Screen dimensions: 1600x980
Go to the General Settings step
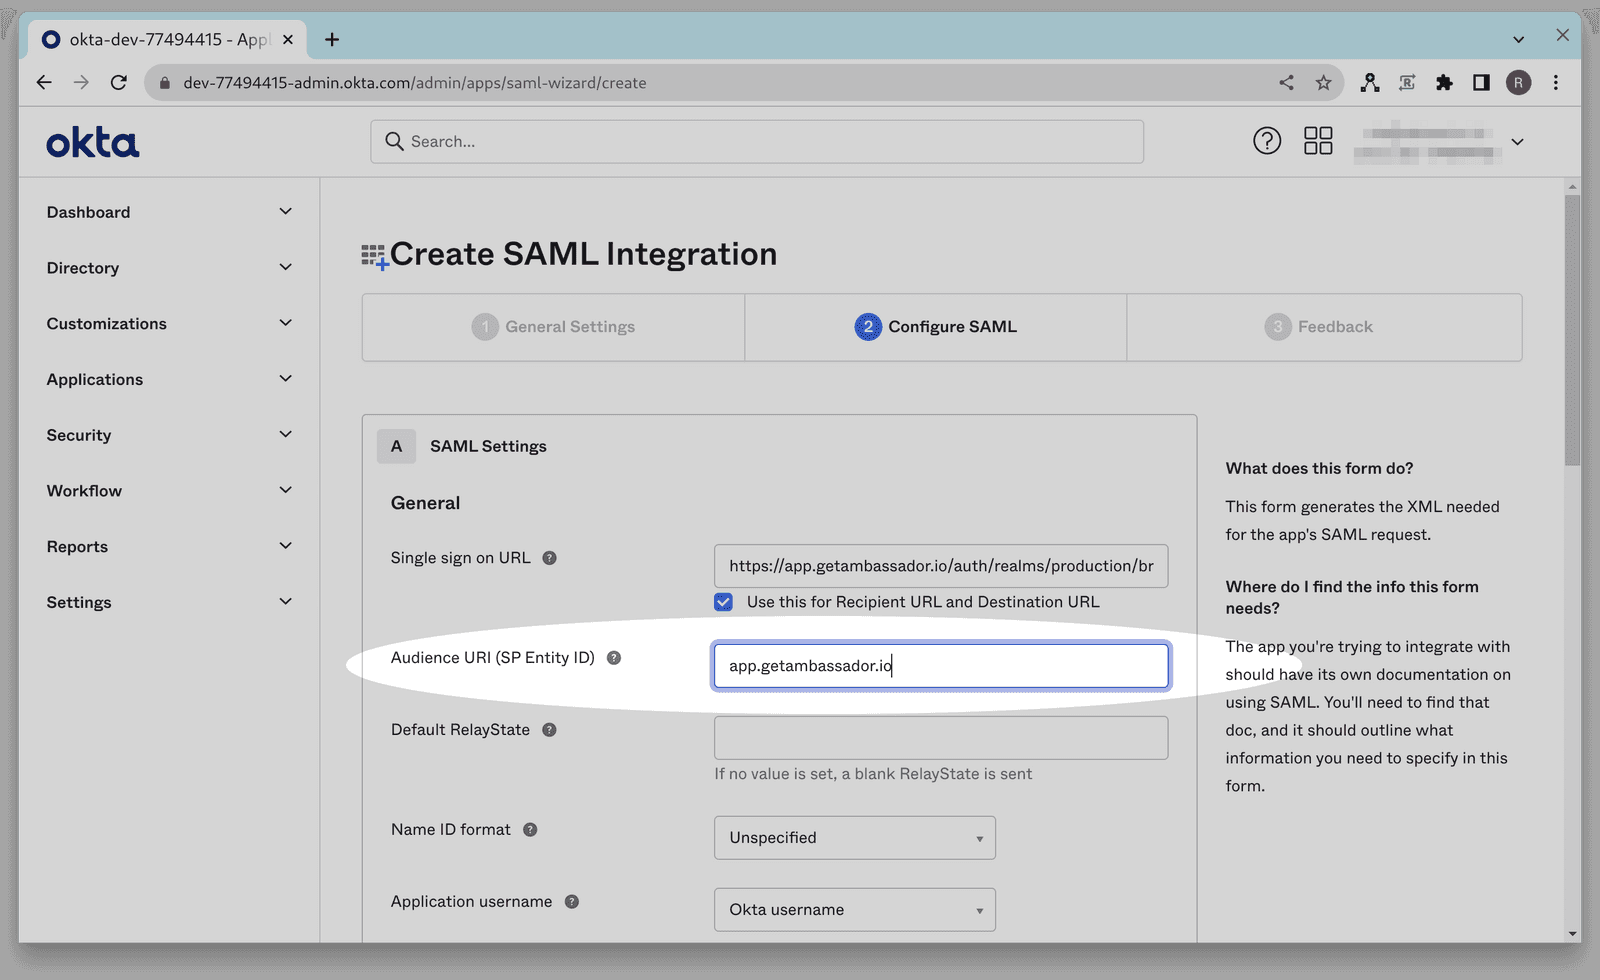tap(553, 327)
